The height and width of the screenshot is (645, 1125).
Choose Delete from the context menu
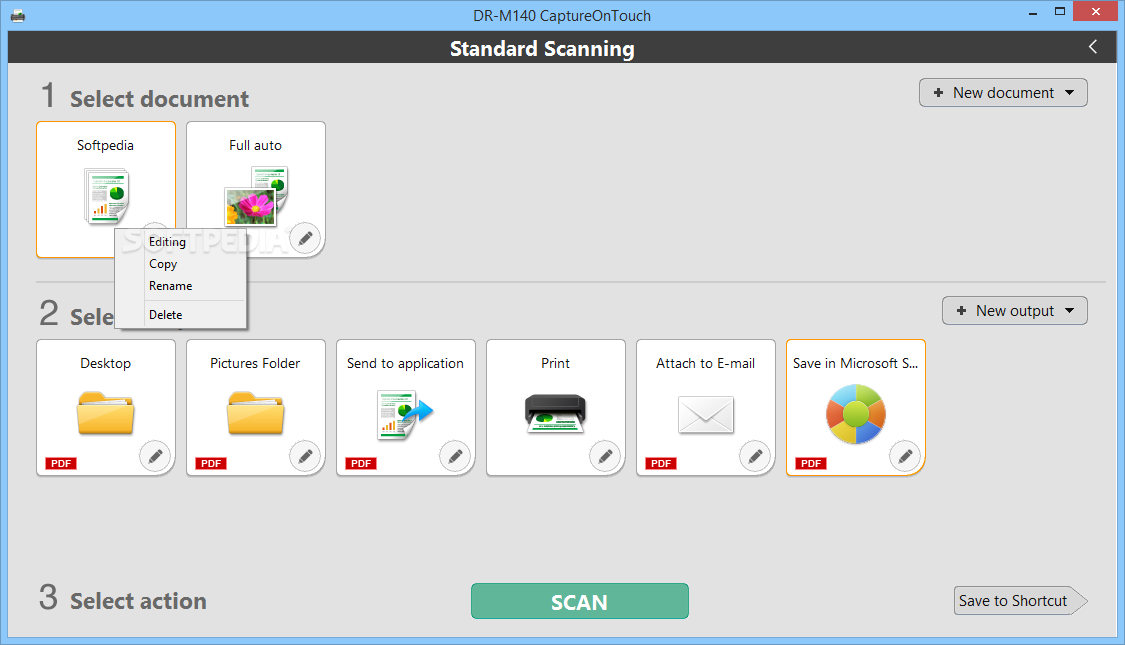[166, 315]
